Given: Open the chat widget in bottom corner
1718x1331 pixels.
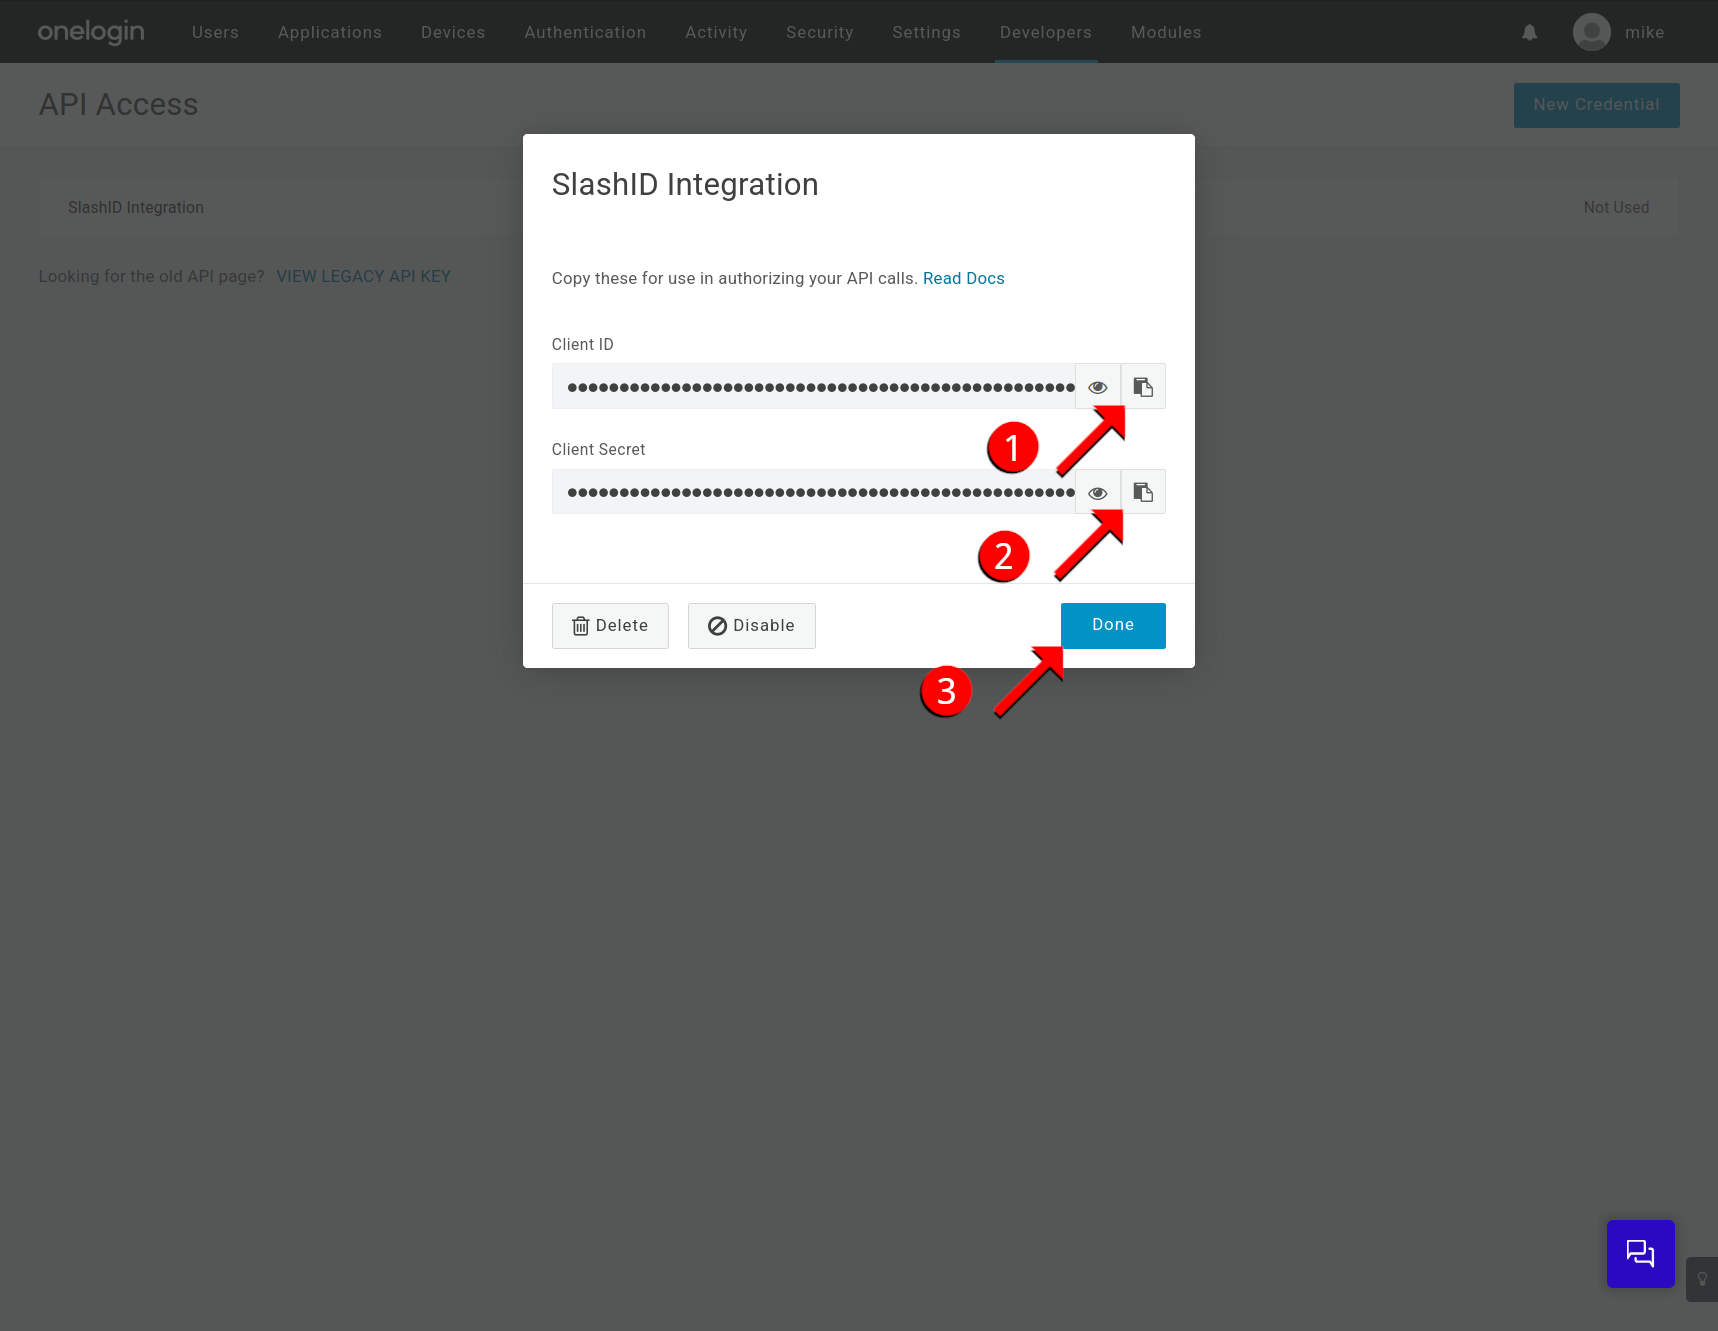Looking at the screenshot, I should tap(1640, 1253).
